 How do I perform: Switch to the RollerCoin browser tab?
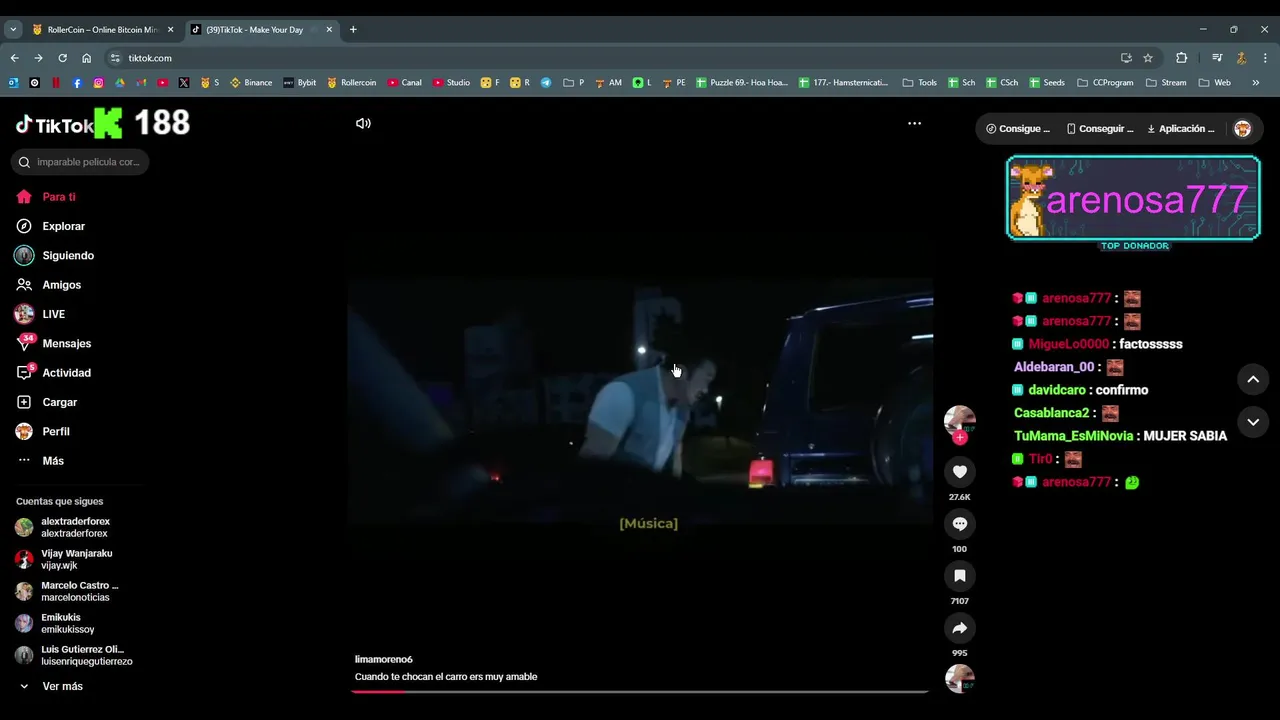102,30
